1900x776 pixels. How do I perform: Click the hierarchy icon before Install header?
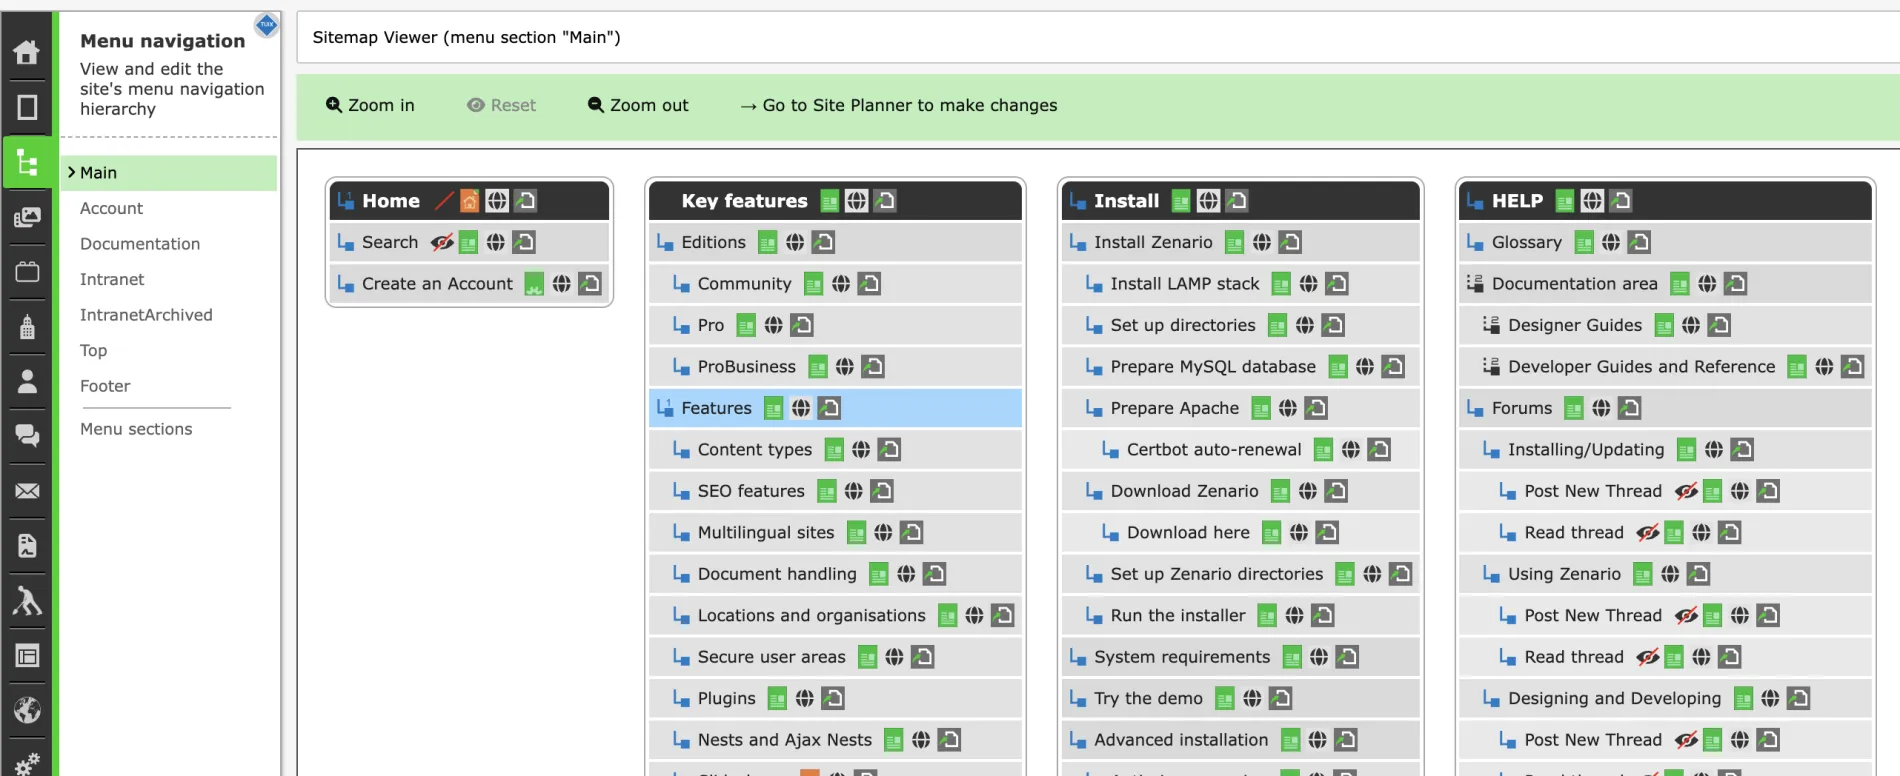click(1077, 201)
